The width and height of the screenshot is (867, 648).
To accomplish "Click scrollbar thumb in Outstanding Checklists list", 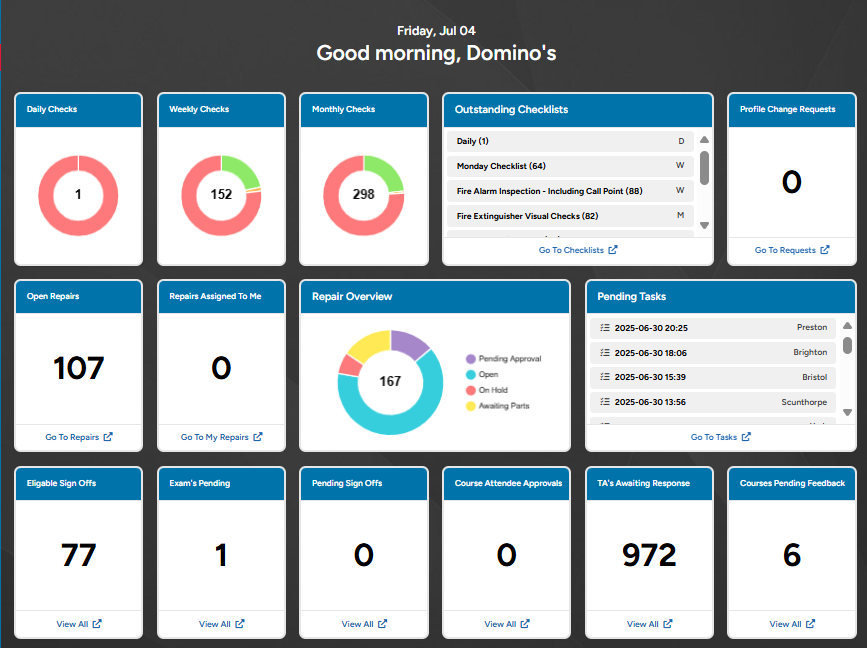I will pyautogui.click(x=704, y=168).
